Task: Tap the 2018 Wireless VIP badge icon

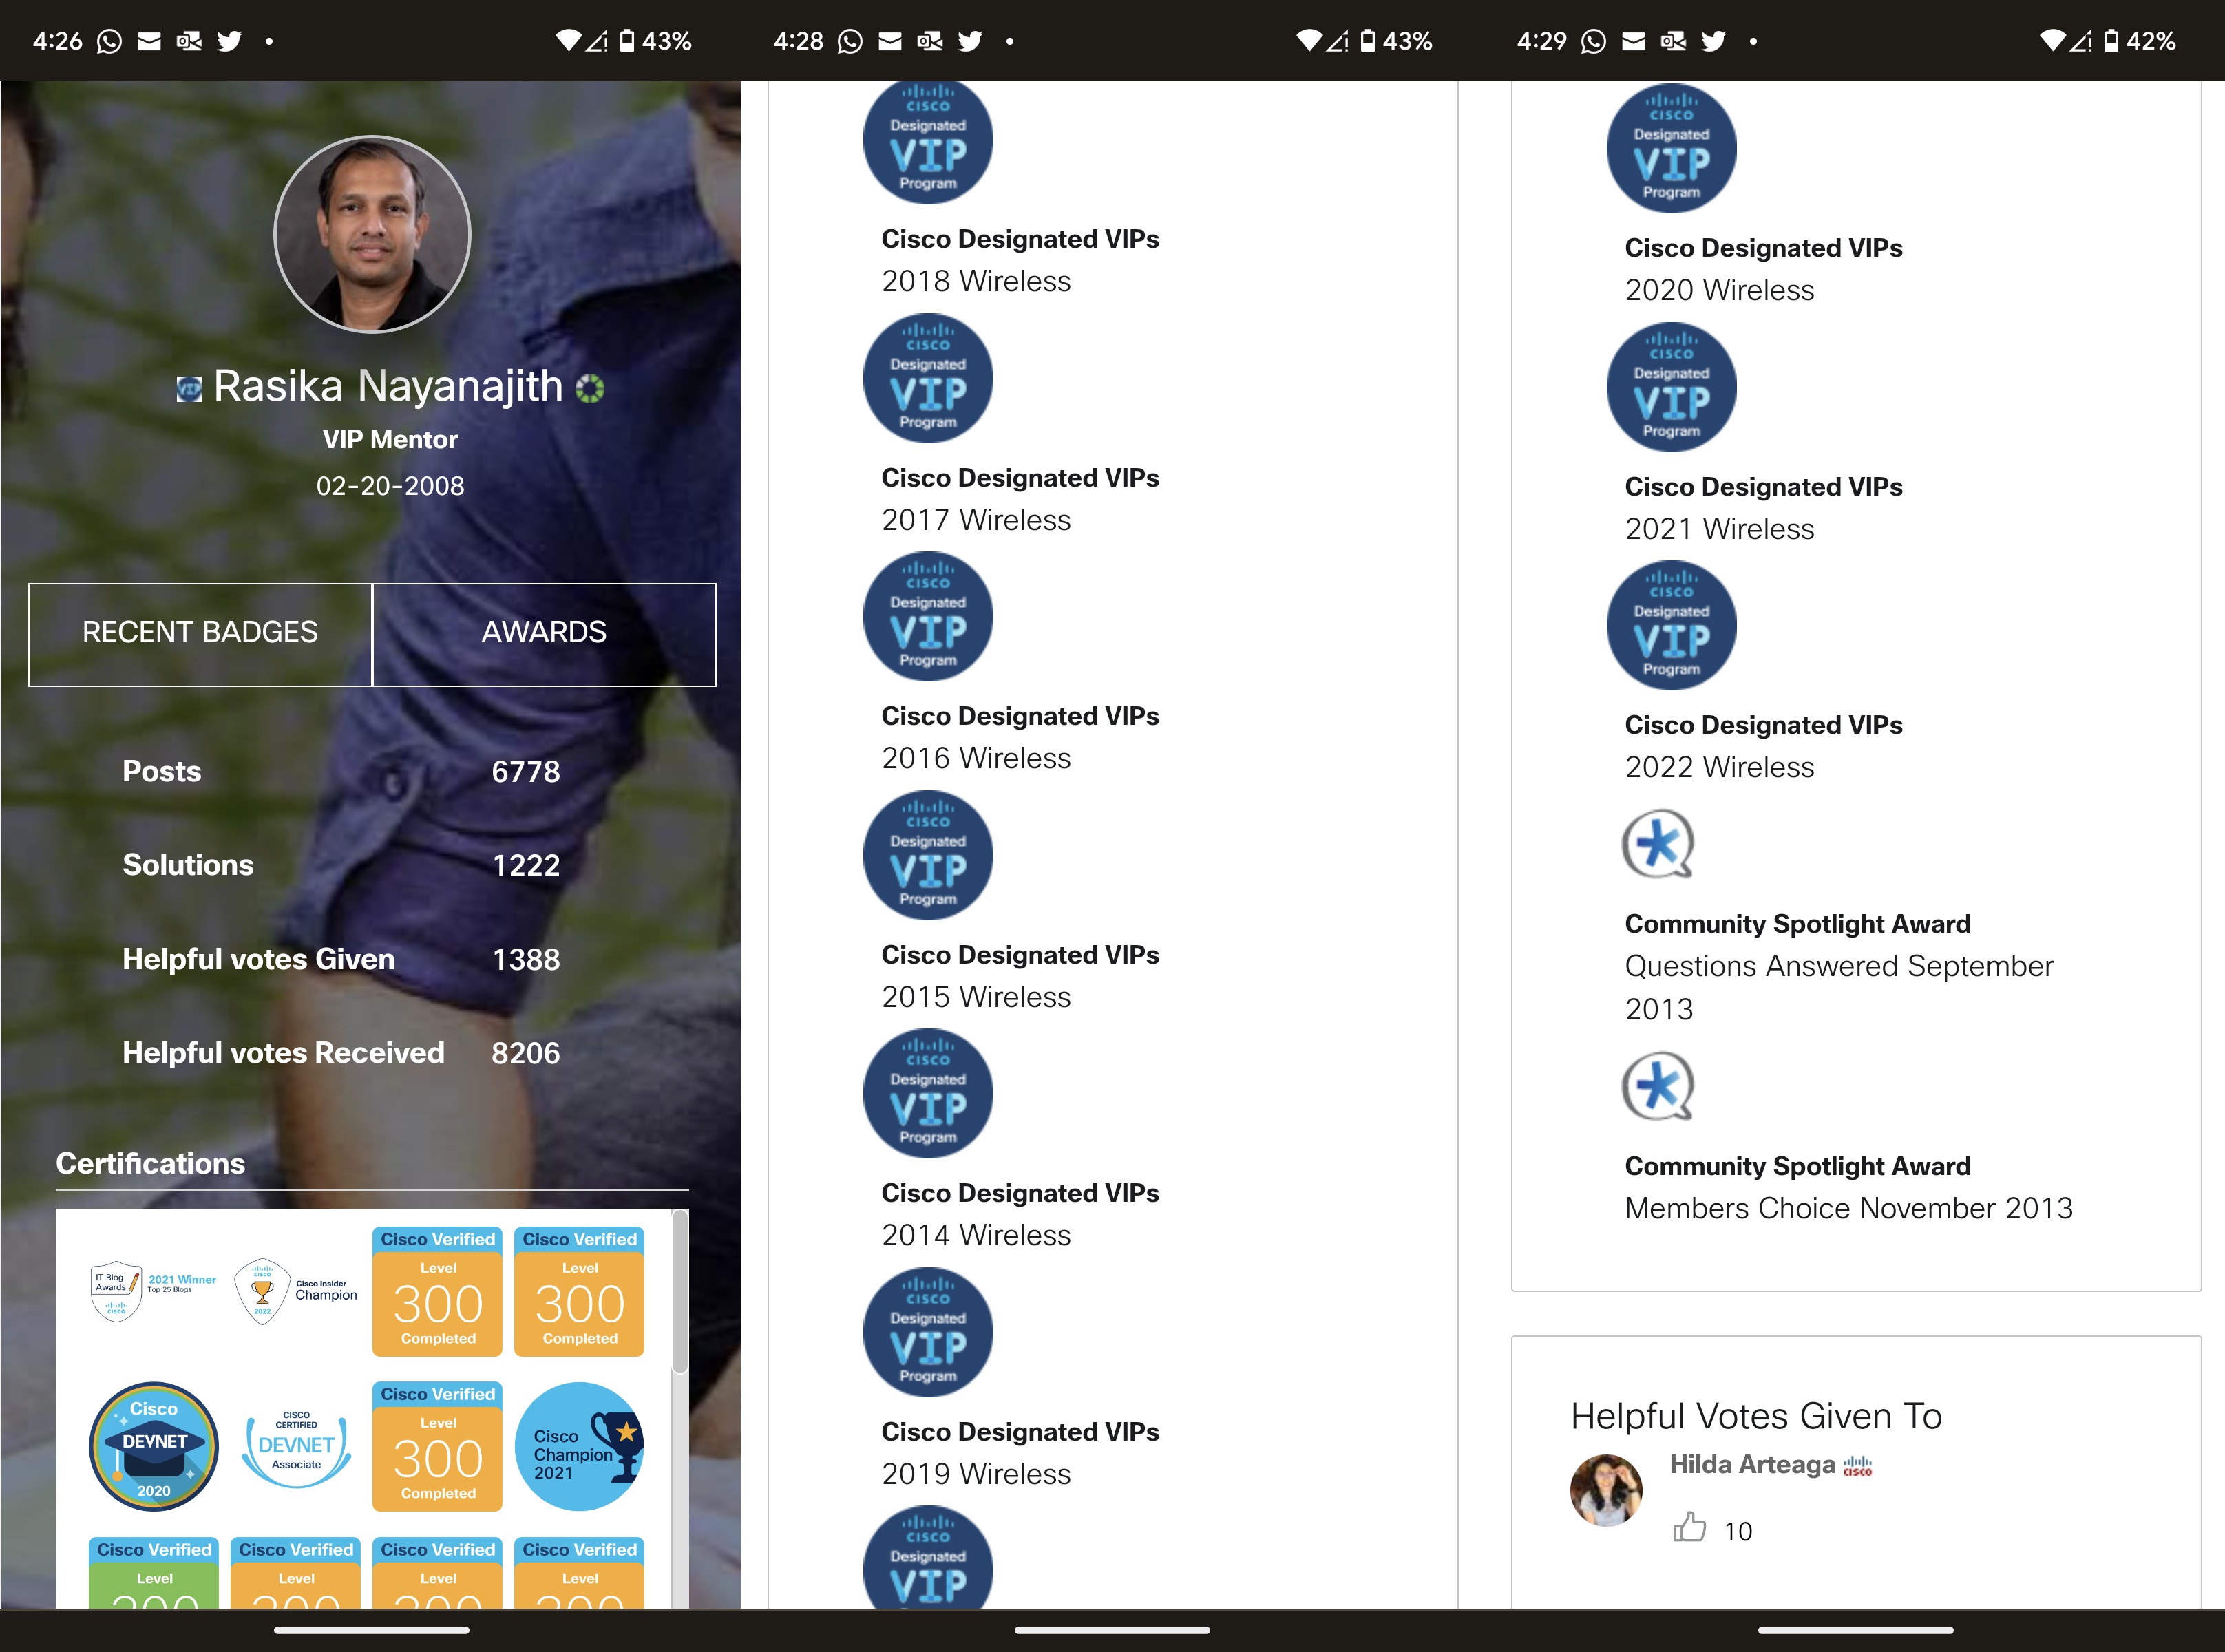Action: tap(928, 142)
